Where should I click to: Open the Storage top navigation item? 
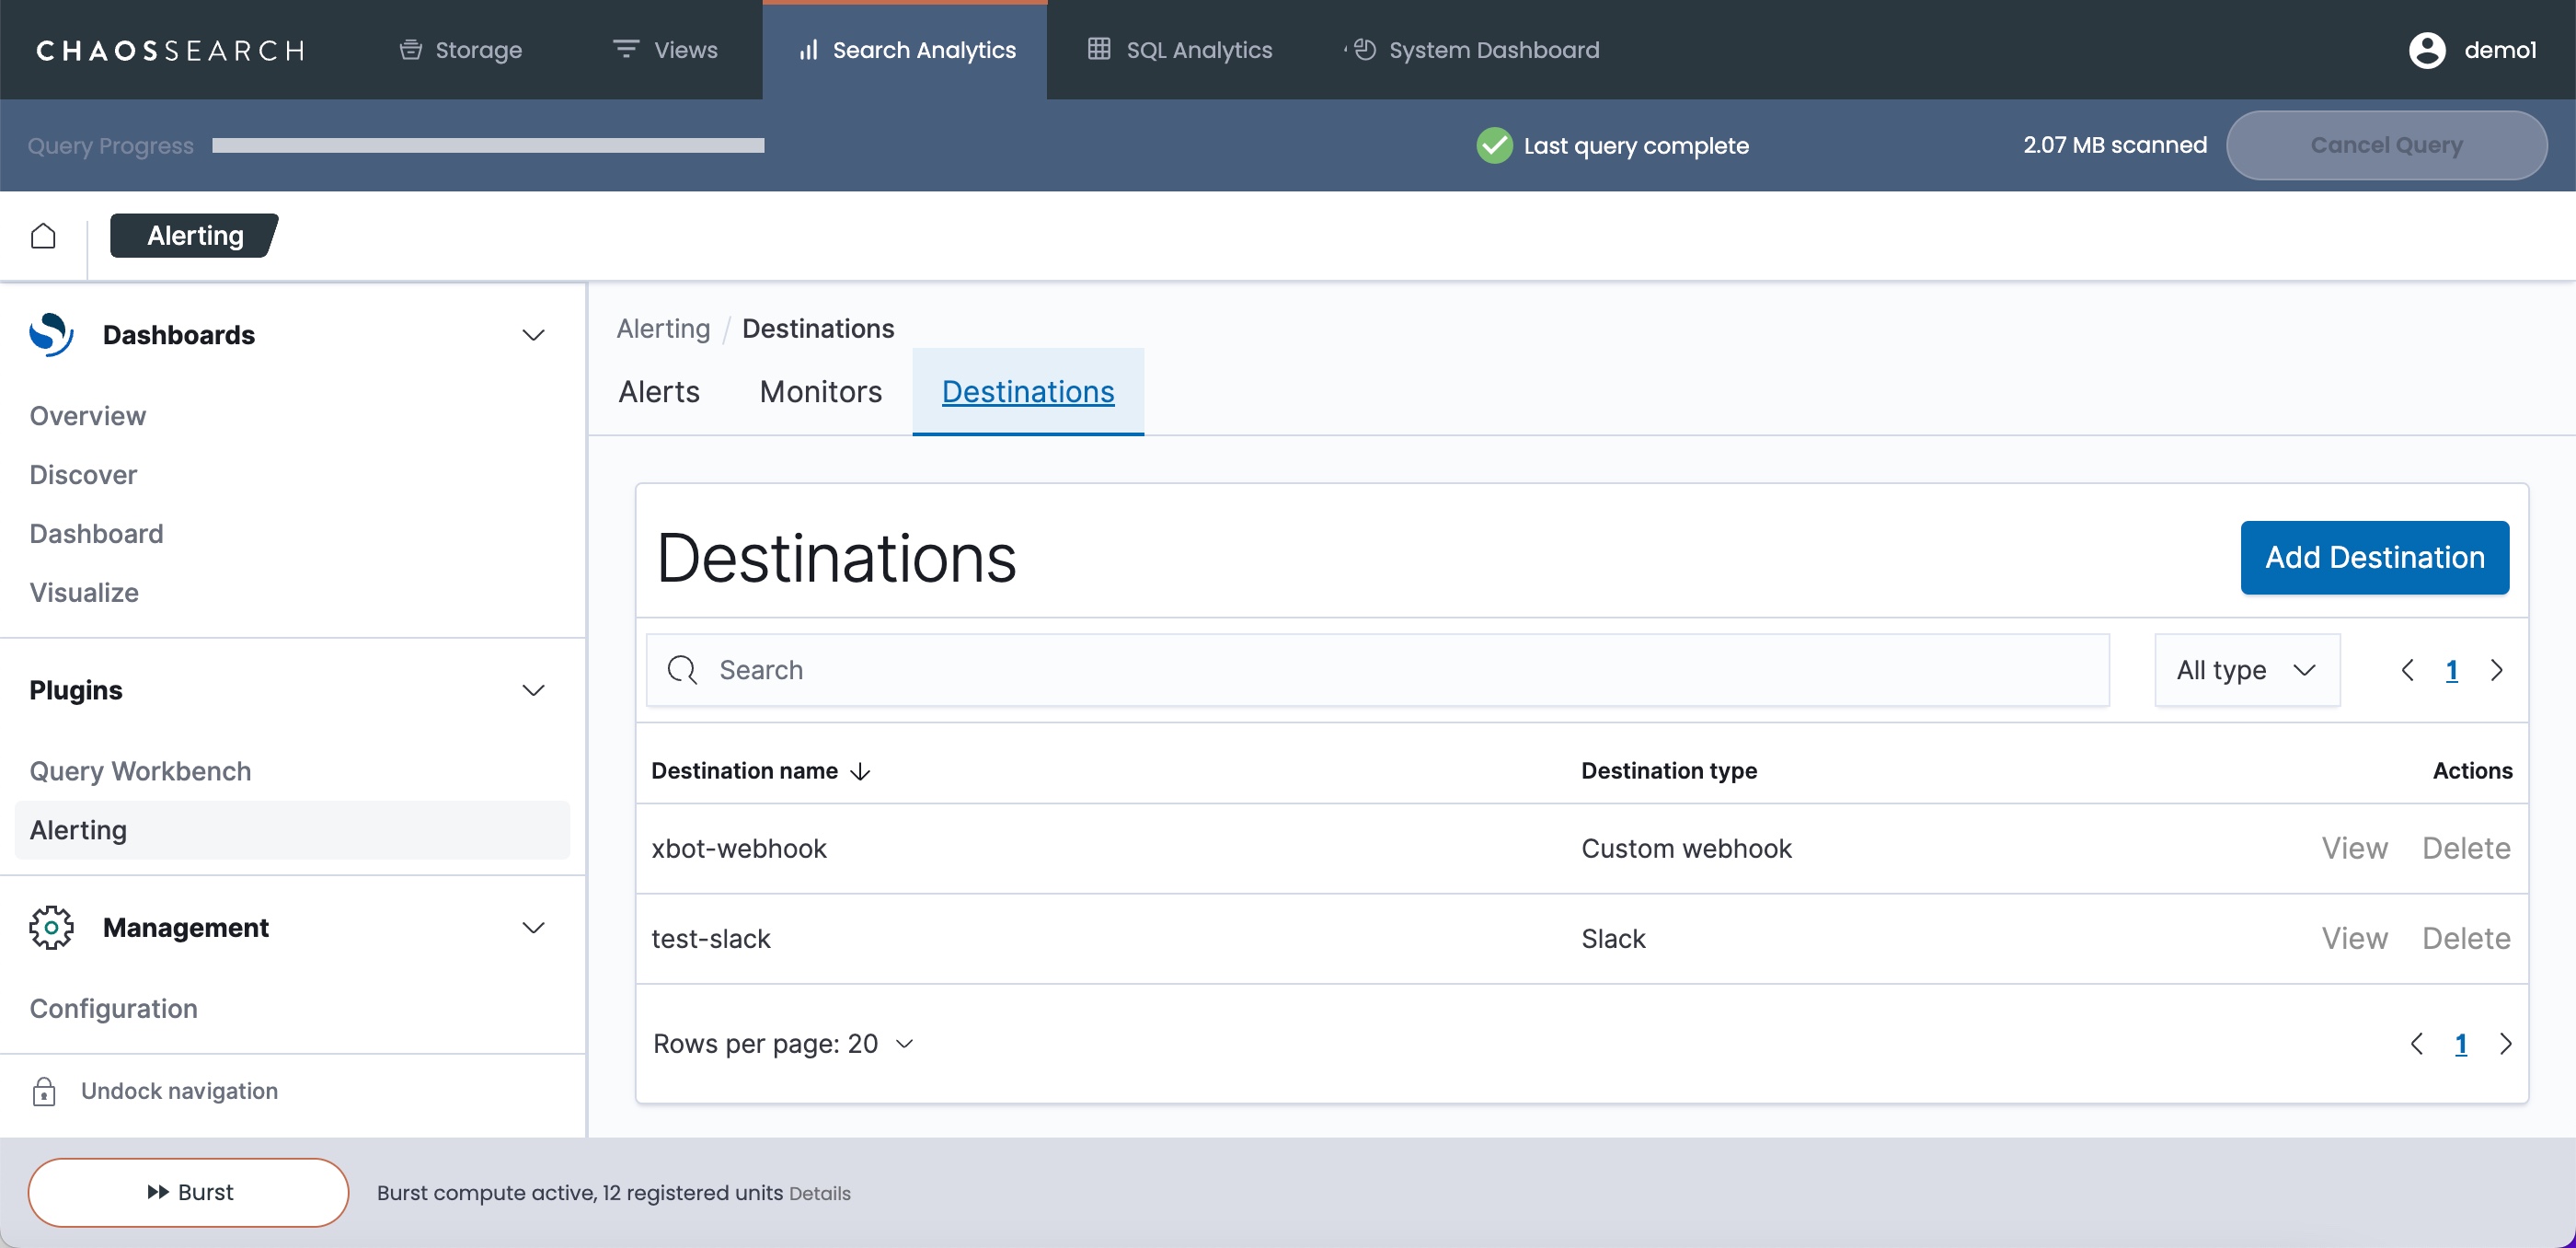(461, 50)
